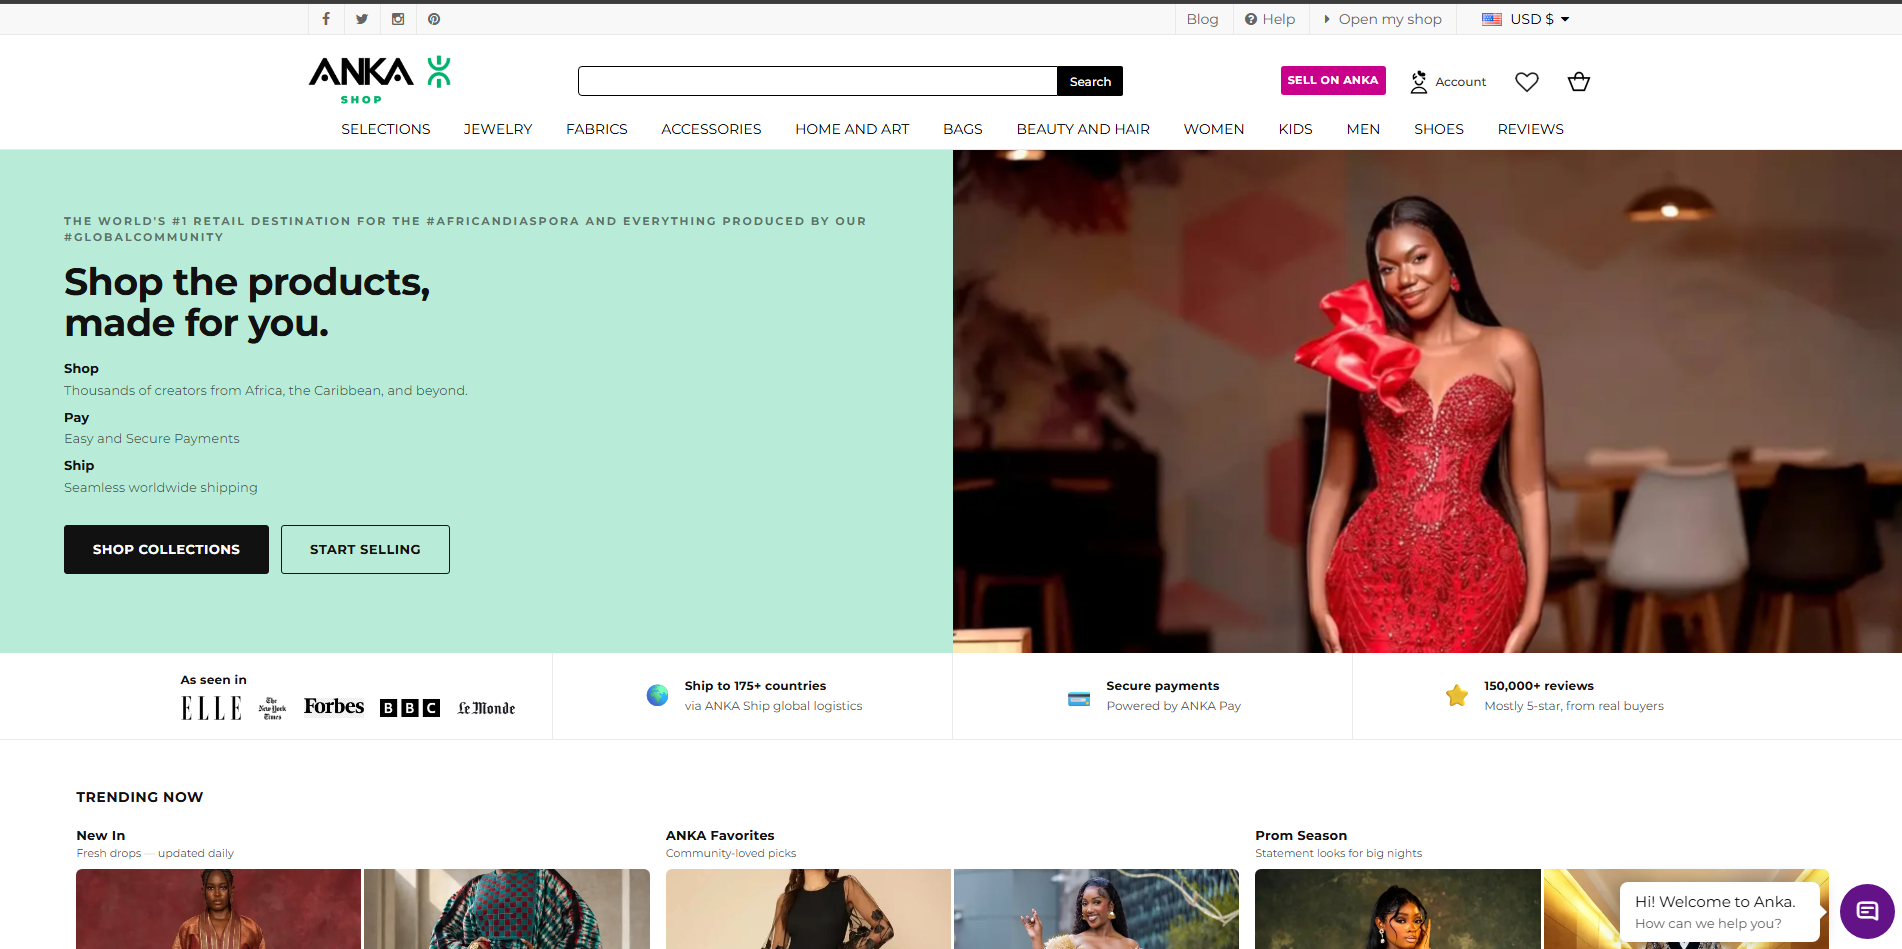Click the Prom Season heading

point(1301,835)
